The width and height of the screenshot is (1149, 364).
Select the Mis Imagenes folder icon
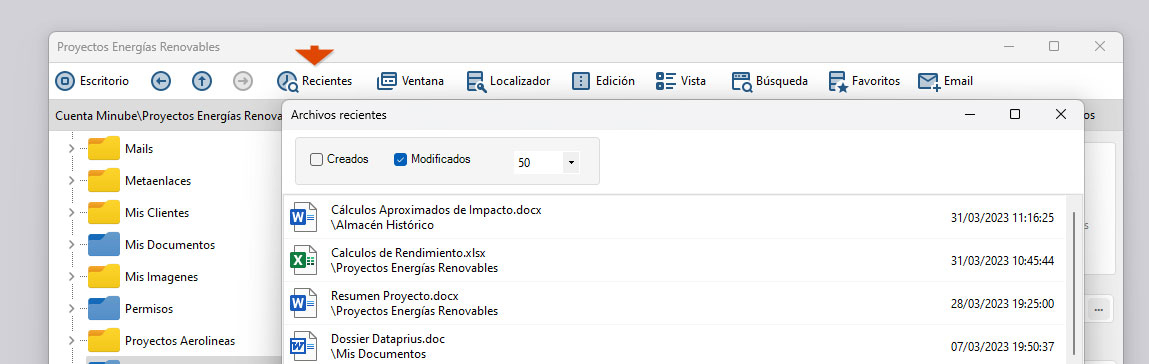point(103,277)
